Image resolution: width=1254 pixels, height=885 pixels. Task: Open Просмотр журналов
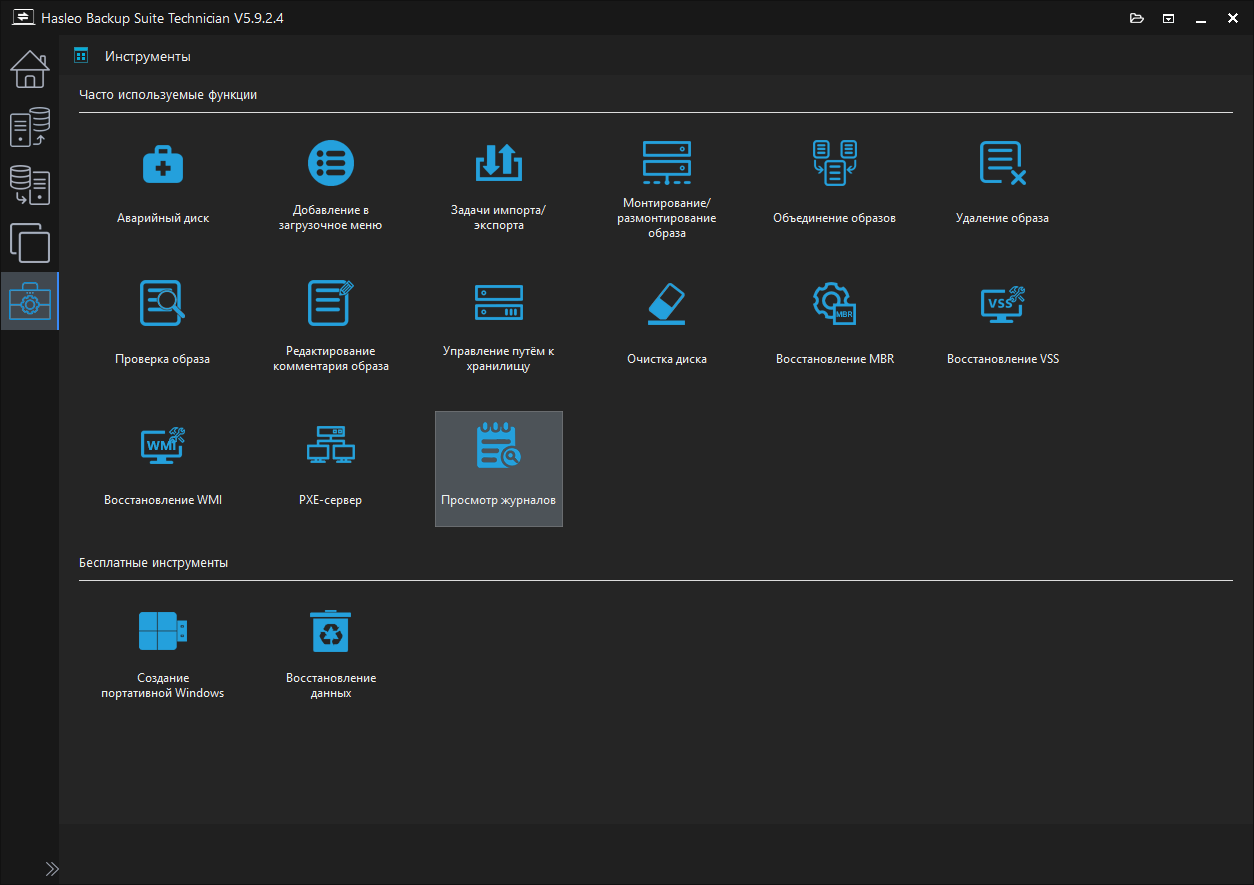pos(499,468)
